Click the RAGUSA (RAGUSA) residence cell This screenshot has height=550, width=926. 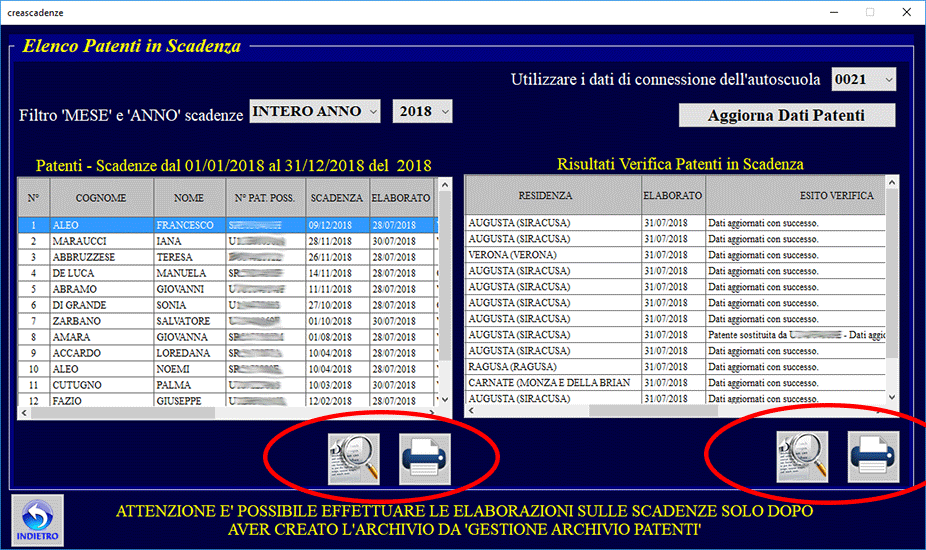click(553, 366)
